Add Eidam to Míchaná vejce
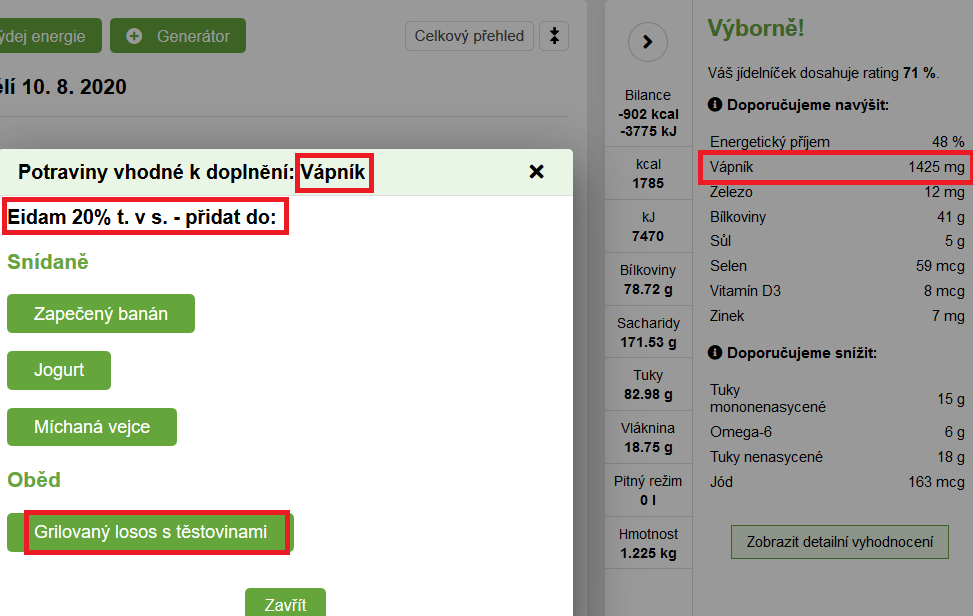The height and width of the screenshot is (616, 973). [x=92, y=427]
